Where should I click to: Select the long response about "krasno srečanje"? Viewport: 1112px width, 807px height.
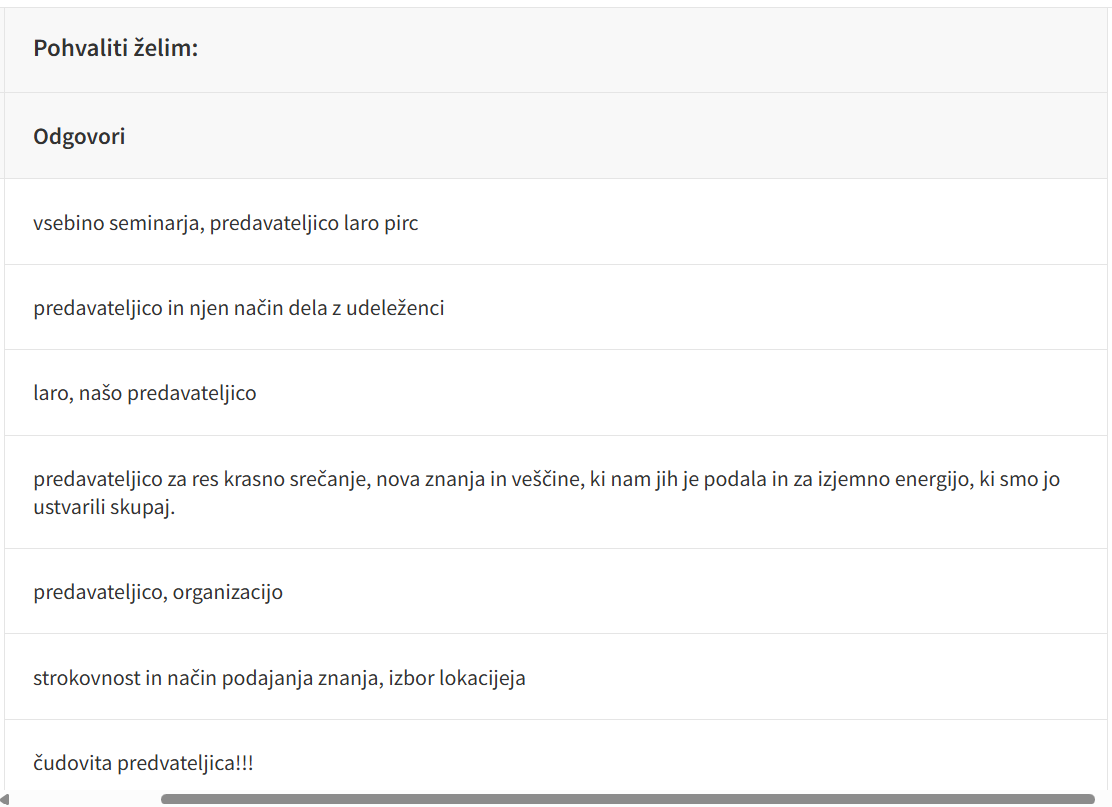pyautogui.click(x=555, y=492)
